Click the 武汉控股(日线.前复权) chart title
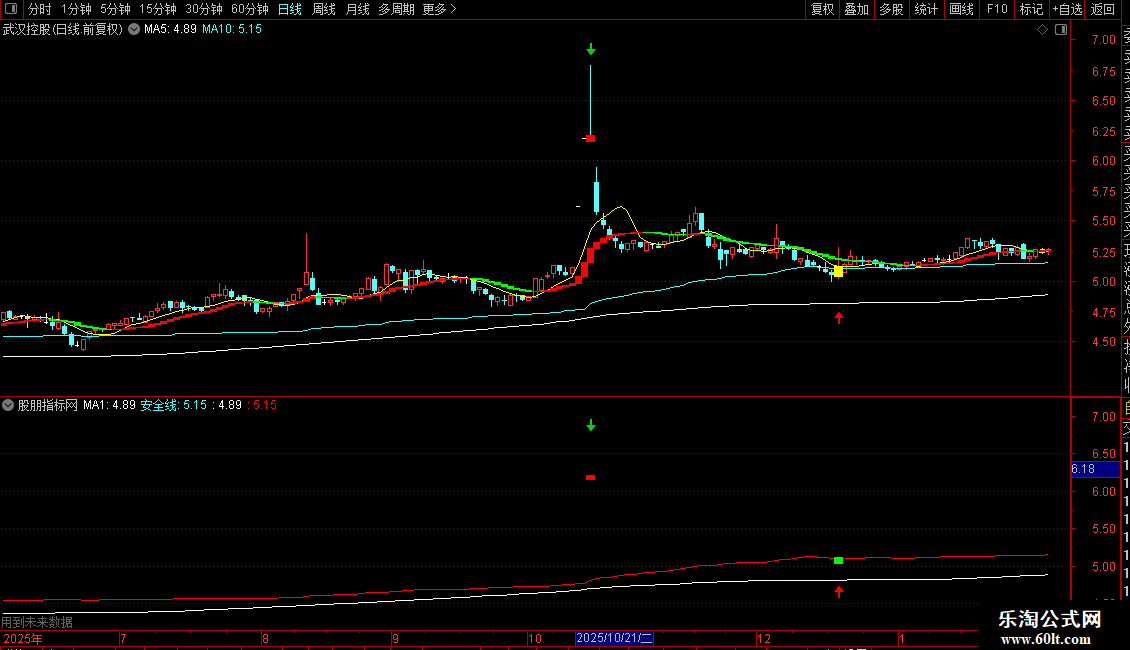1130x650 pixels. click(63, 30)
